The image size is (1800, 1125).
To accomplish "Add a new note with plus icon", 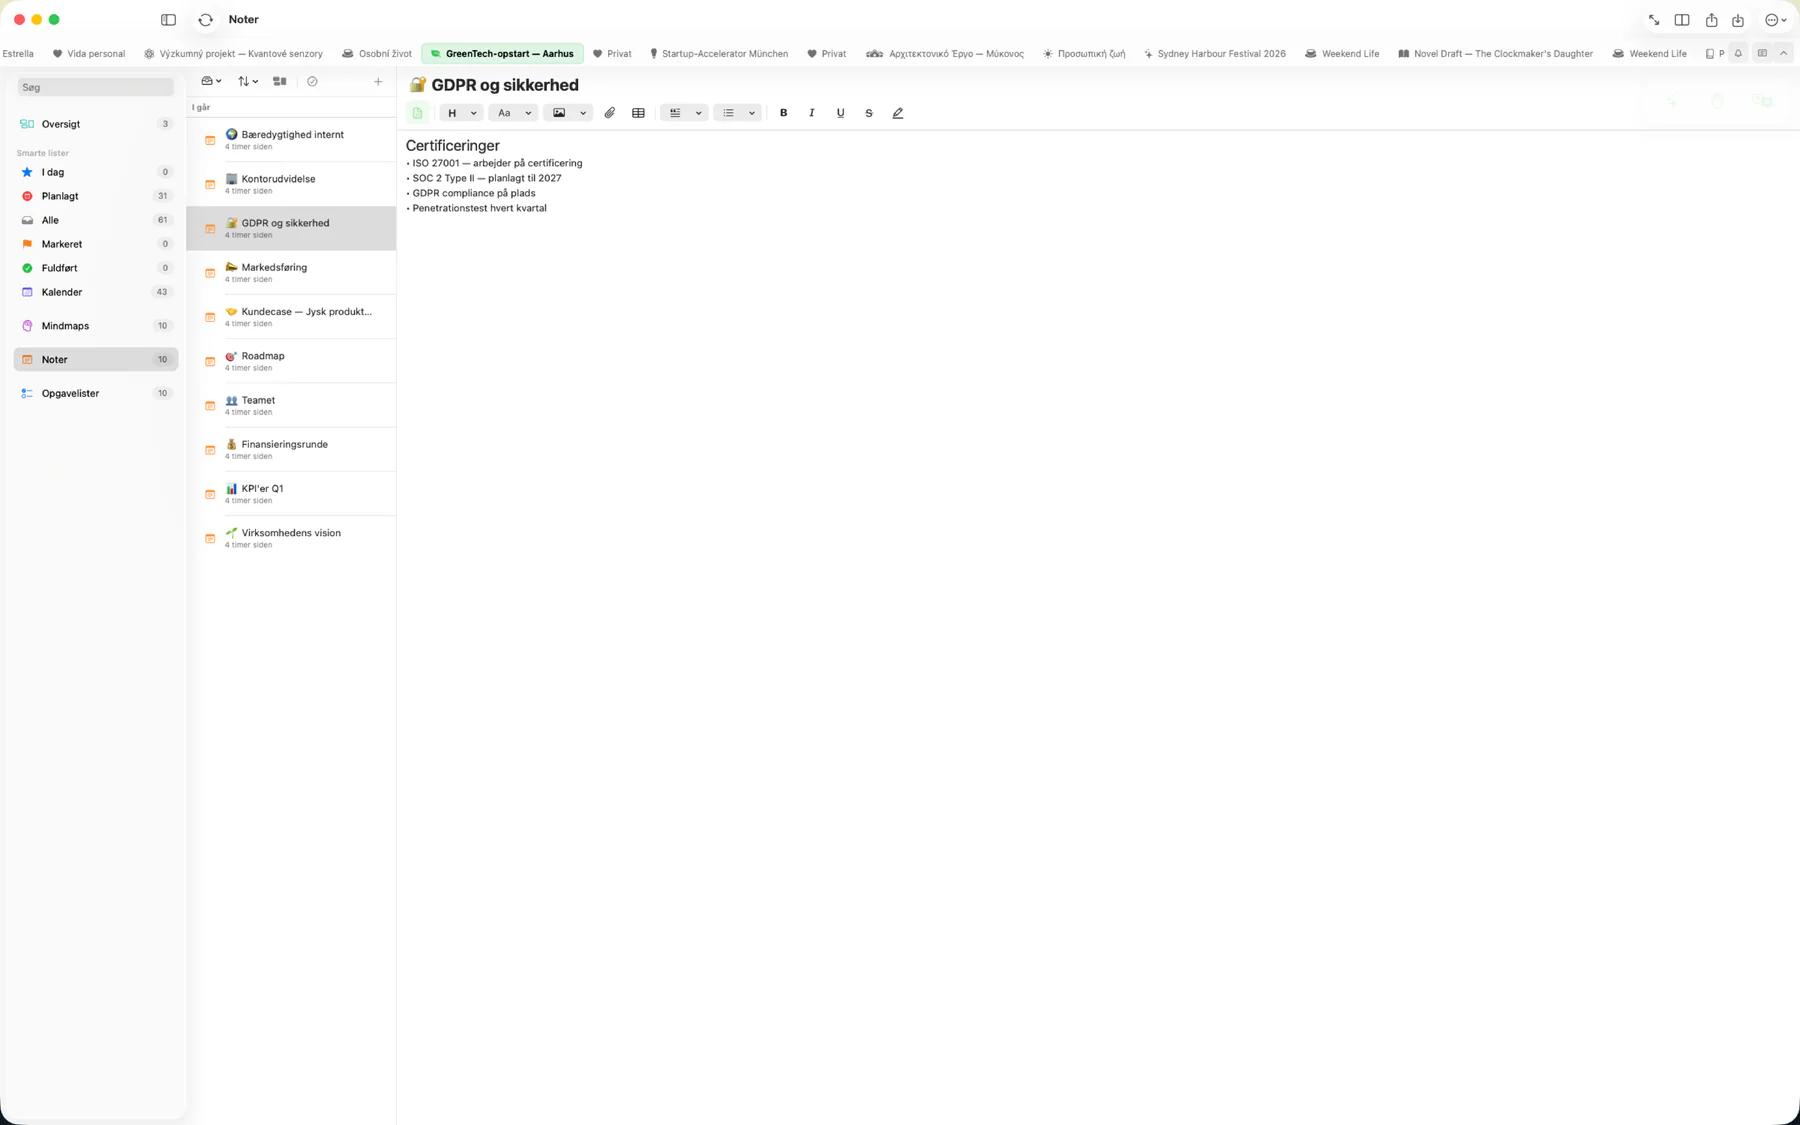I will click(x=378, y=82).
